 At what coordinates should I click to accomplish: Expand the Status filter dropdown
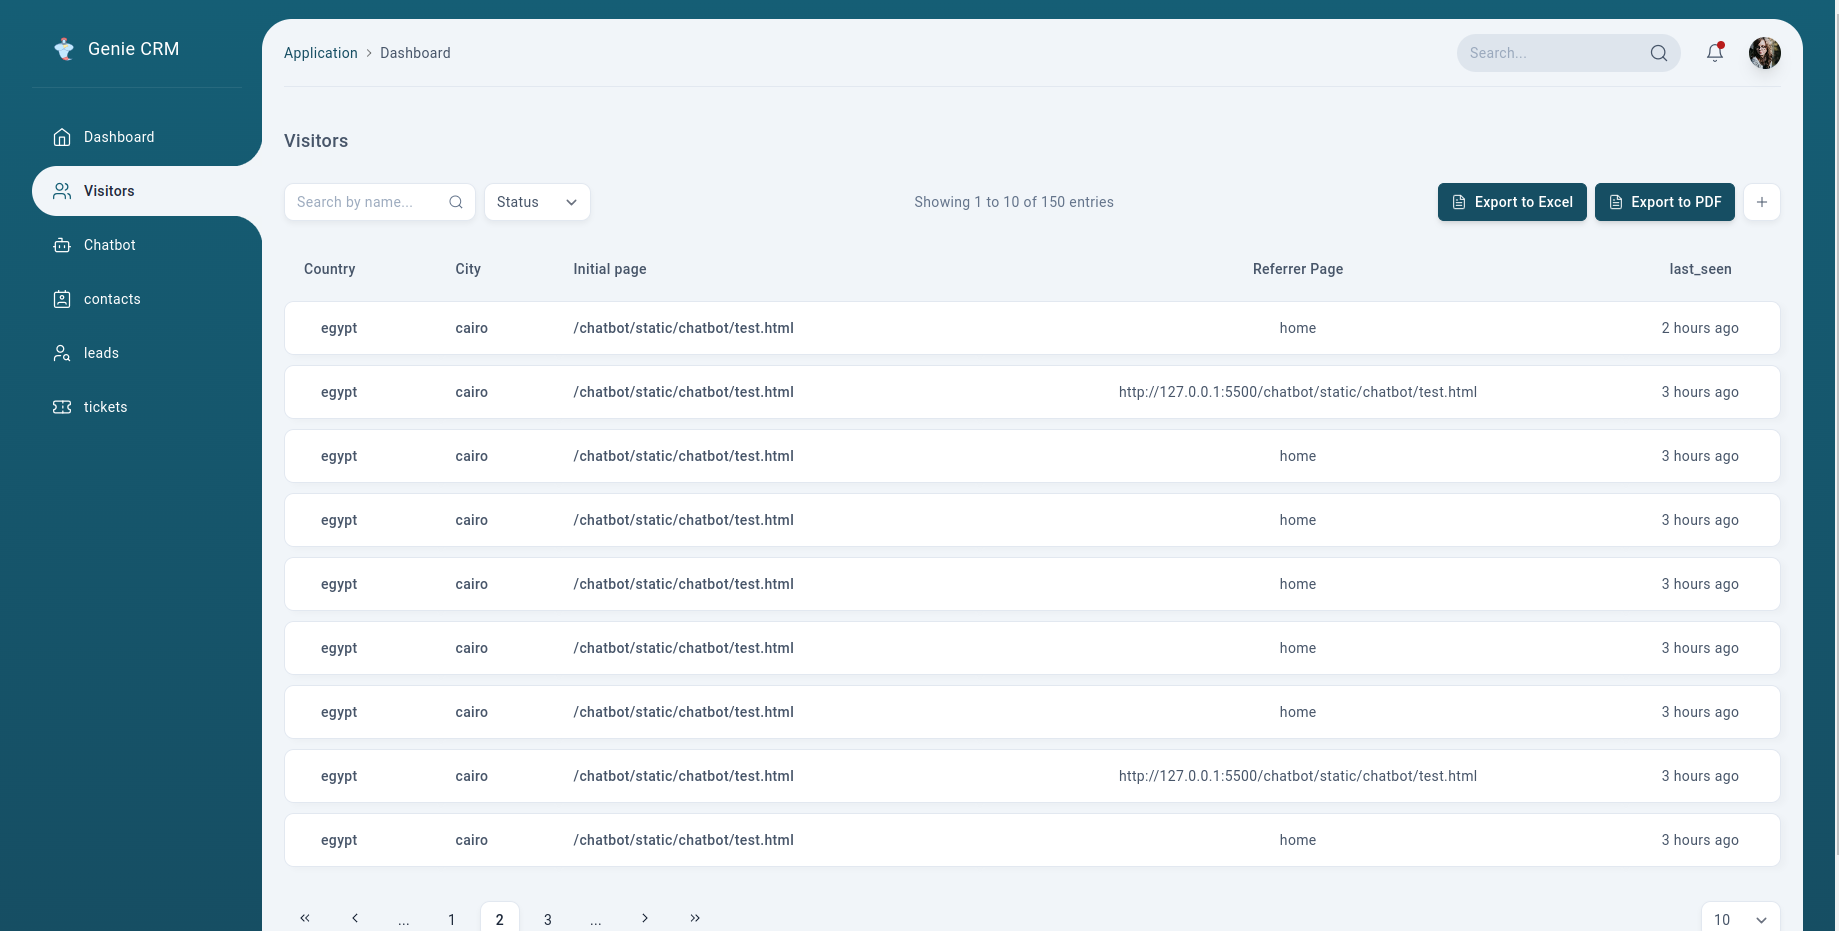pos(537,202)
